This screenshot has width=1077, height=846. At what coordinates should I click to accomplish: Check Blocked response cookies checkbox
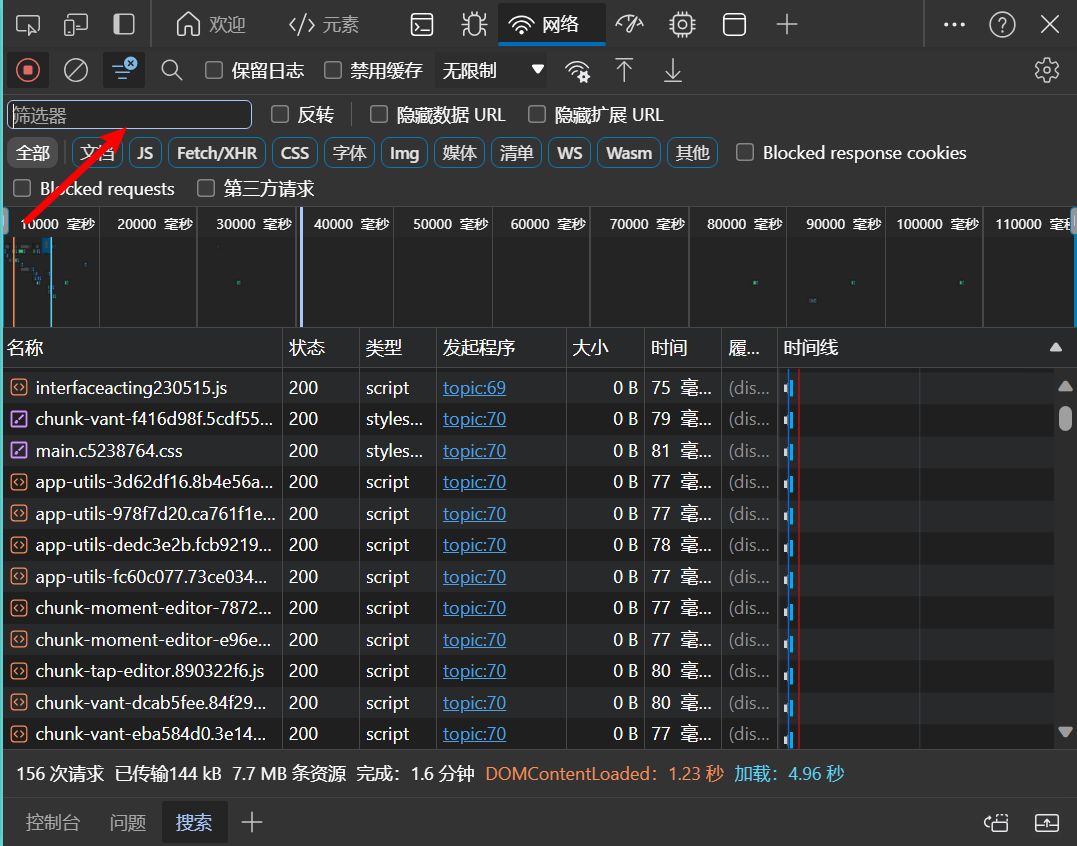click(745, 152)
